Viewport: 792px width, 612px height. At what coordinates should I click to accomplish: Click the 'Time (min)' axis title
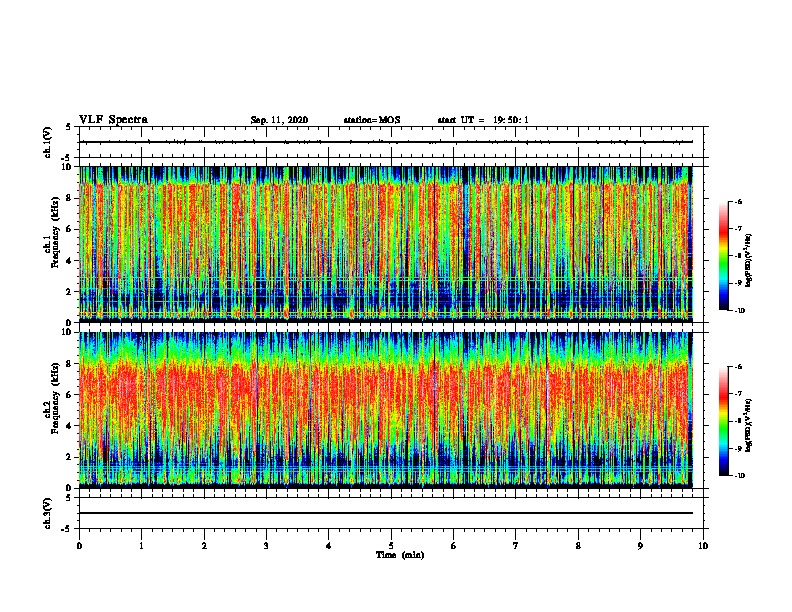[x=400, y=555]
